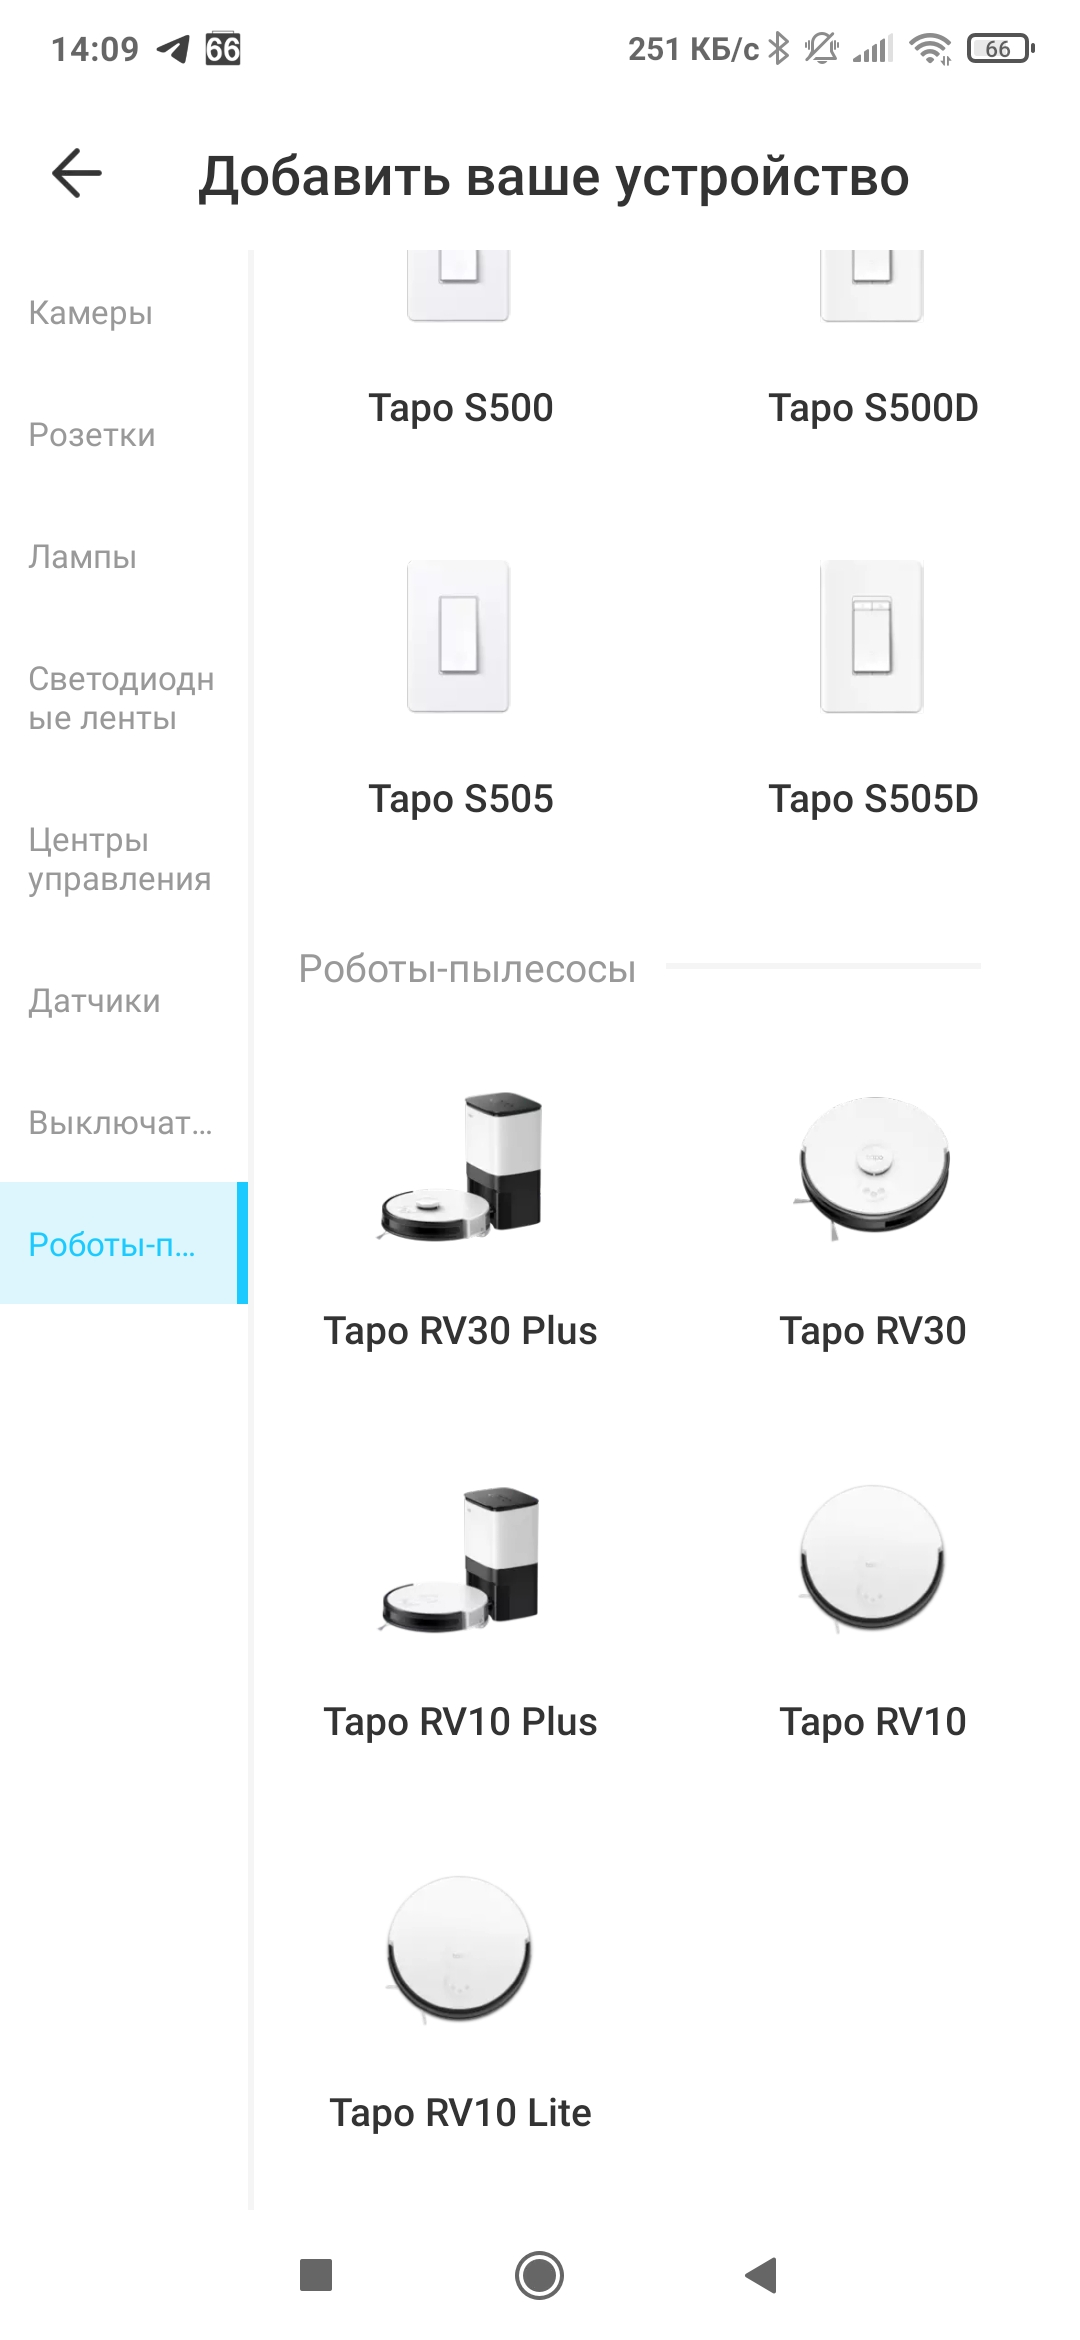1080x2340 pixels.
Task: Show the Датчики category
Action: click(x=94, y=1001)
